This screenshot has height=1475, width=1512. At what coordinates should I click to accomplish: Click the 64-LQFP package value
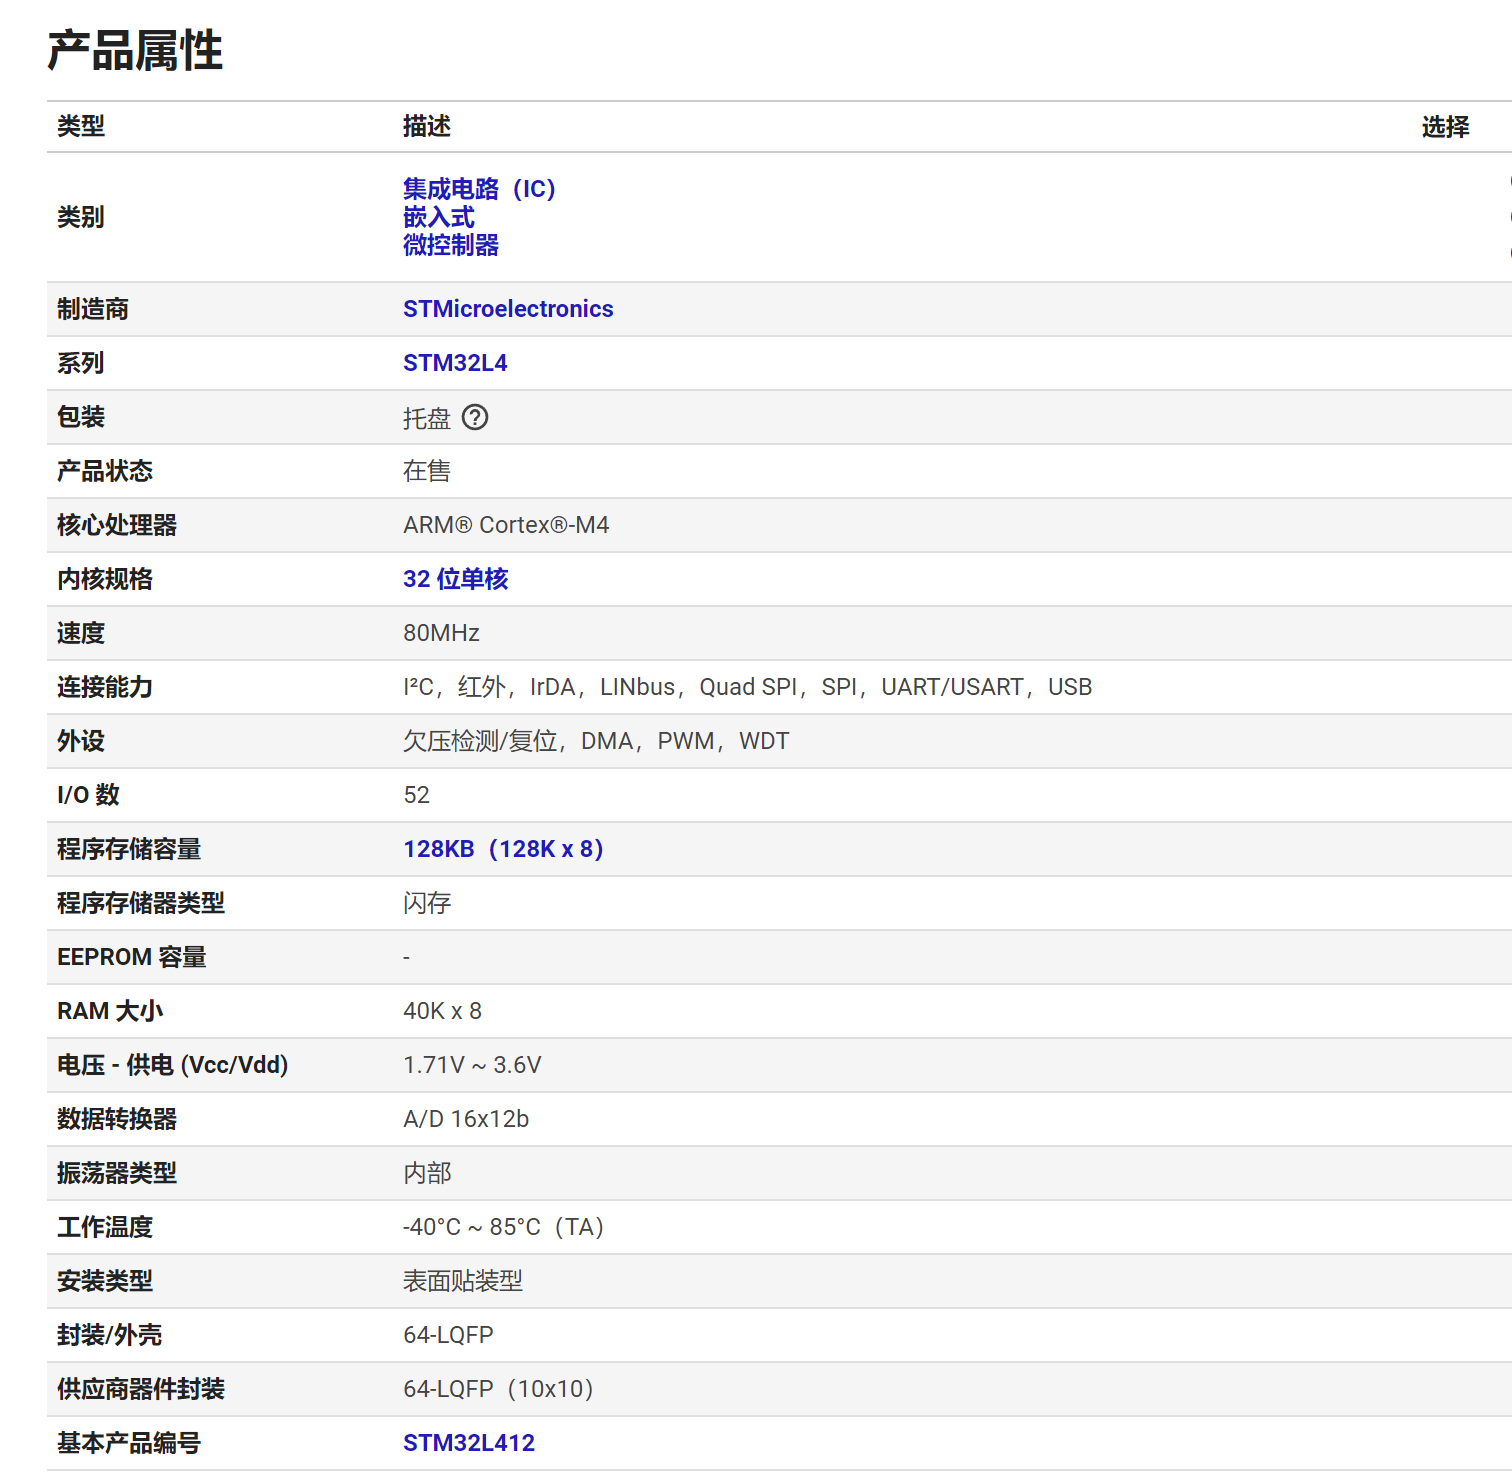click(448, 1335)
